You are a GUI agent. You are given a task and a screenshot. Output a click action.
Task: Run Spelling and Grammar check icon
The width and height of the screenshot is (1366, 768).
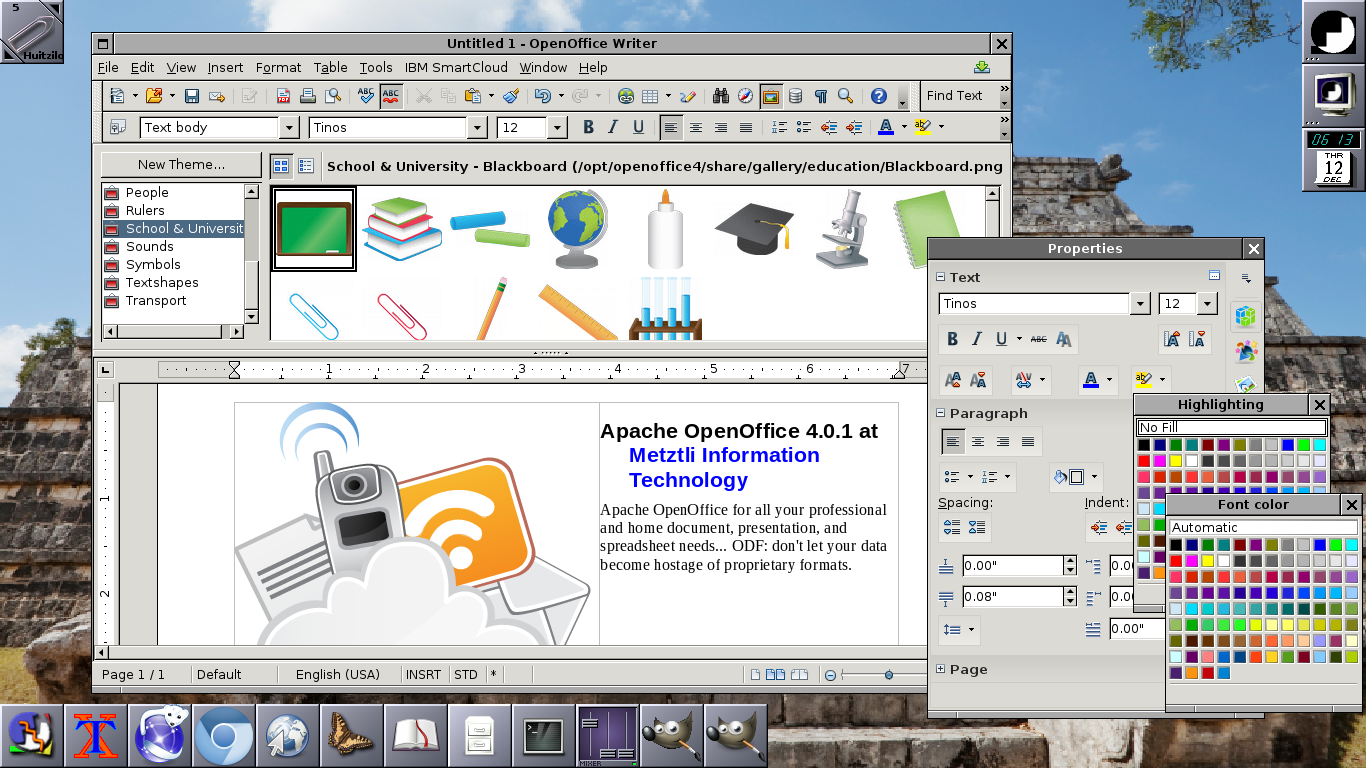coord(366,96)
